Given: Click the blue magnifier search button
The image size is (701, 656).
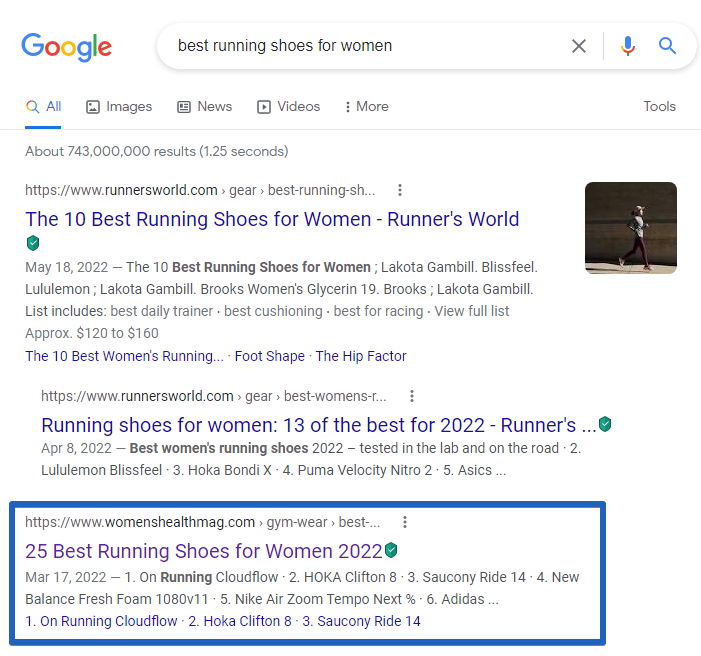Looking at the screenshot, I should pyautogui.click(x=667, y=46).
